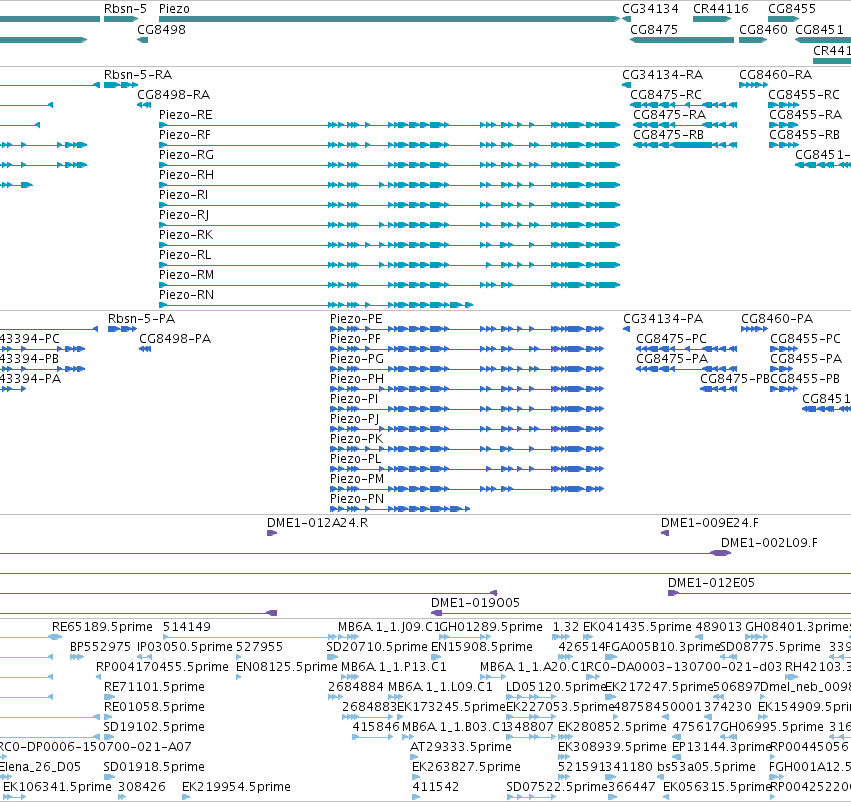851x802 pixels.
Task: Select short transcript Piezo-RN
Action: pyautogui.click(x=316, y=305)
